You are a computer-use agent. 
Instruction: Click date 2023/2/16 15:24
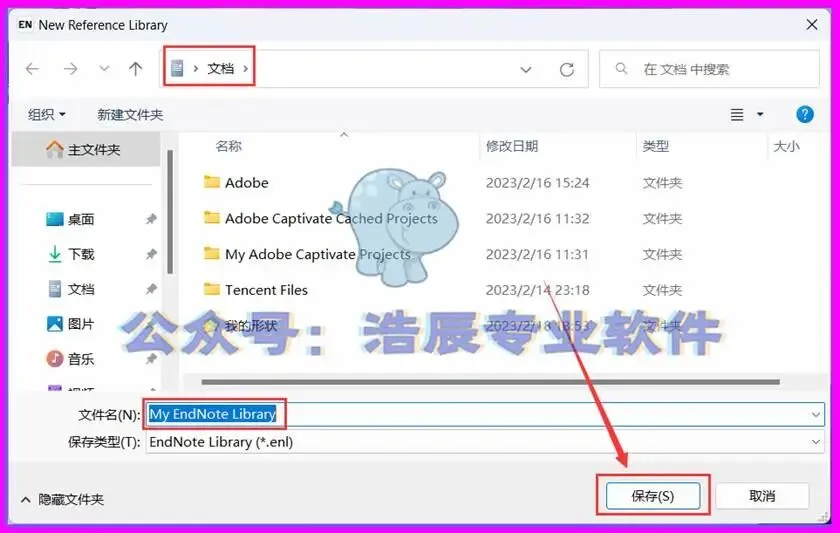(x=537, y=183)
